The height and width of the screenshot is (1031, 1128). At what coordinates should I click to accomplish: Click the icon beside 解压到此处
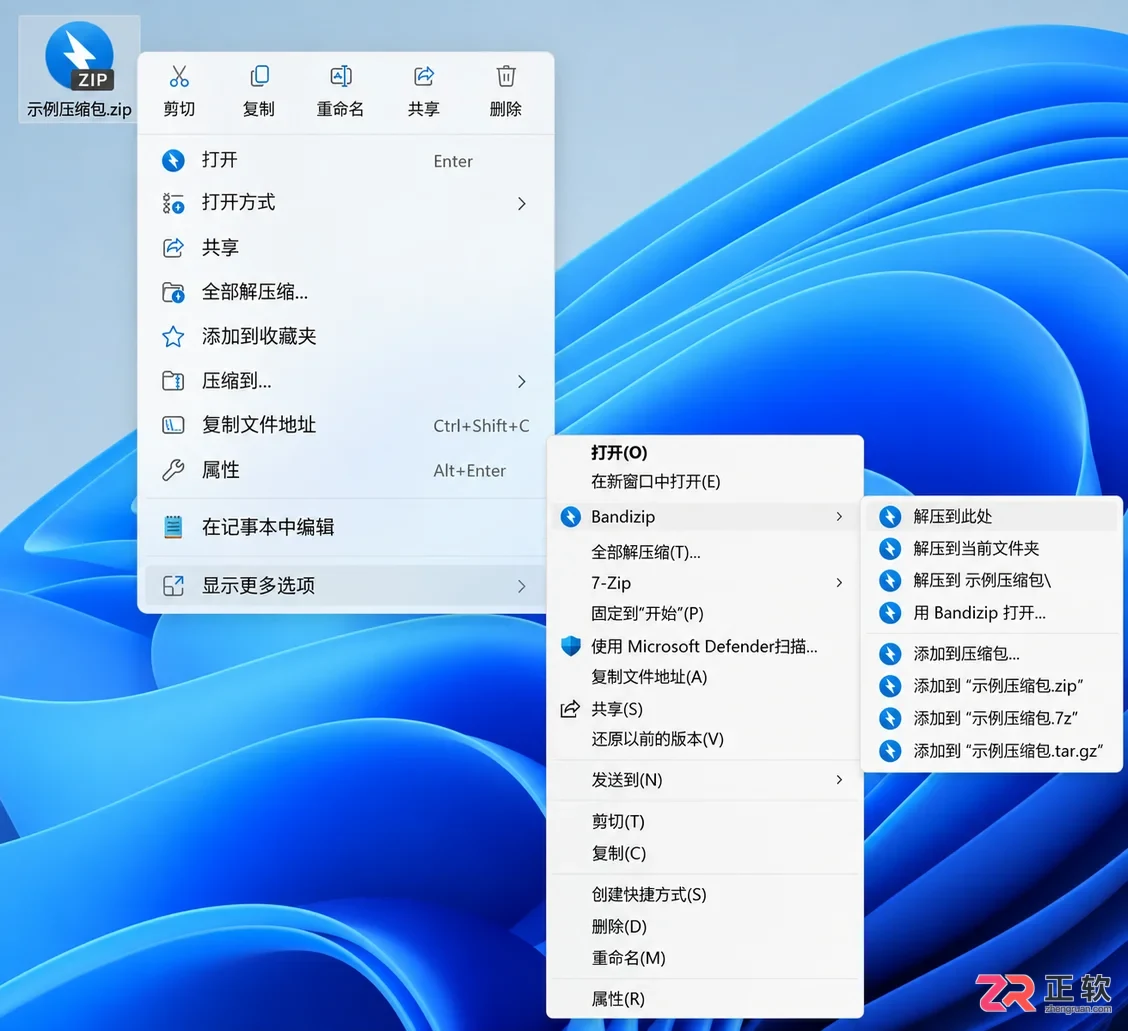click(891, 516)
